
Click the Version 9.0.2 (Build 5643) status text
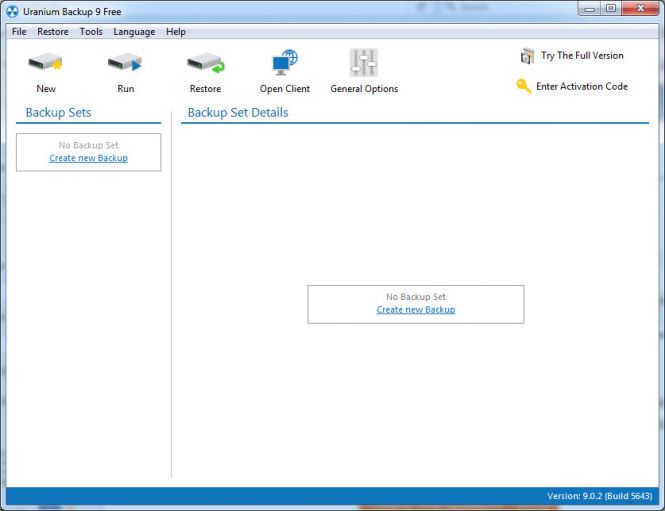coord(599,496)
